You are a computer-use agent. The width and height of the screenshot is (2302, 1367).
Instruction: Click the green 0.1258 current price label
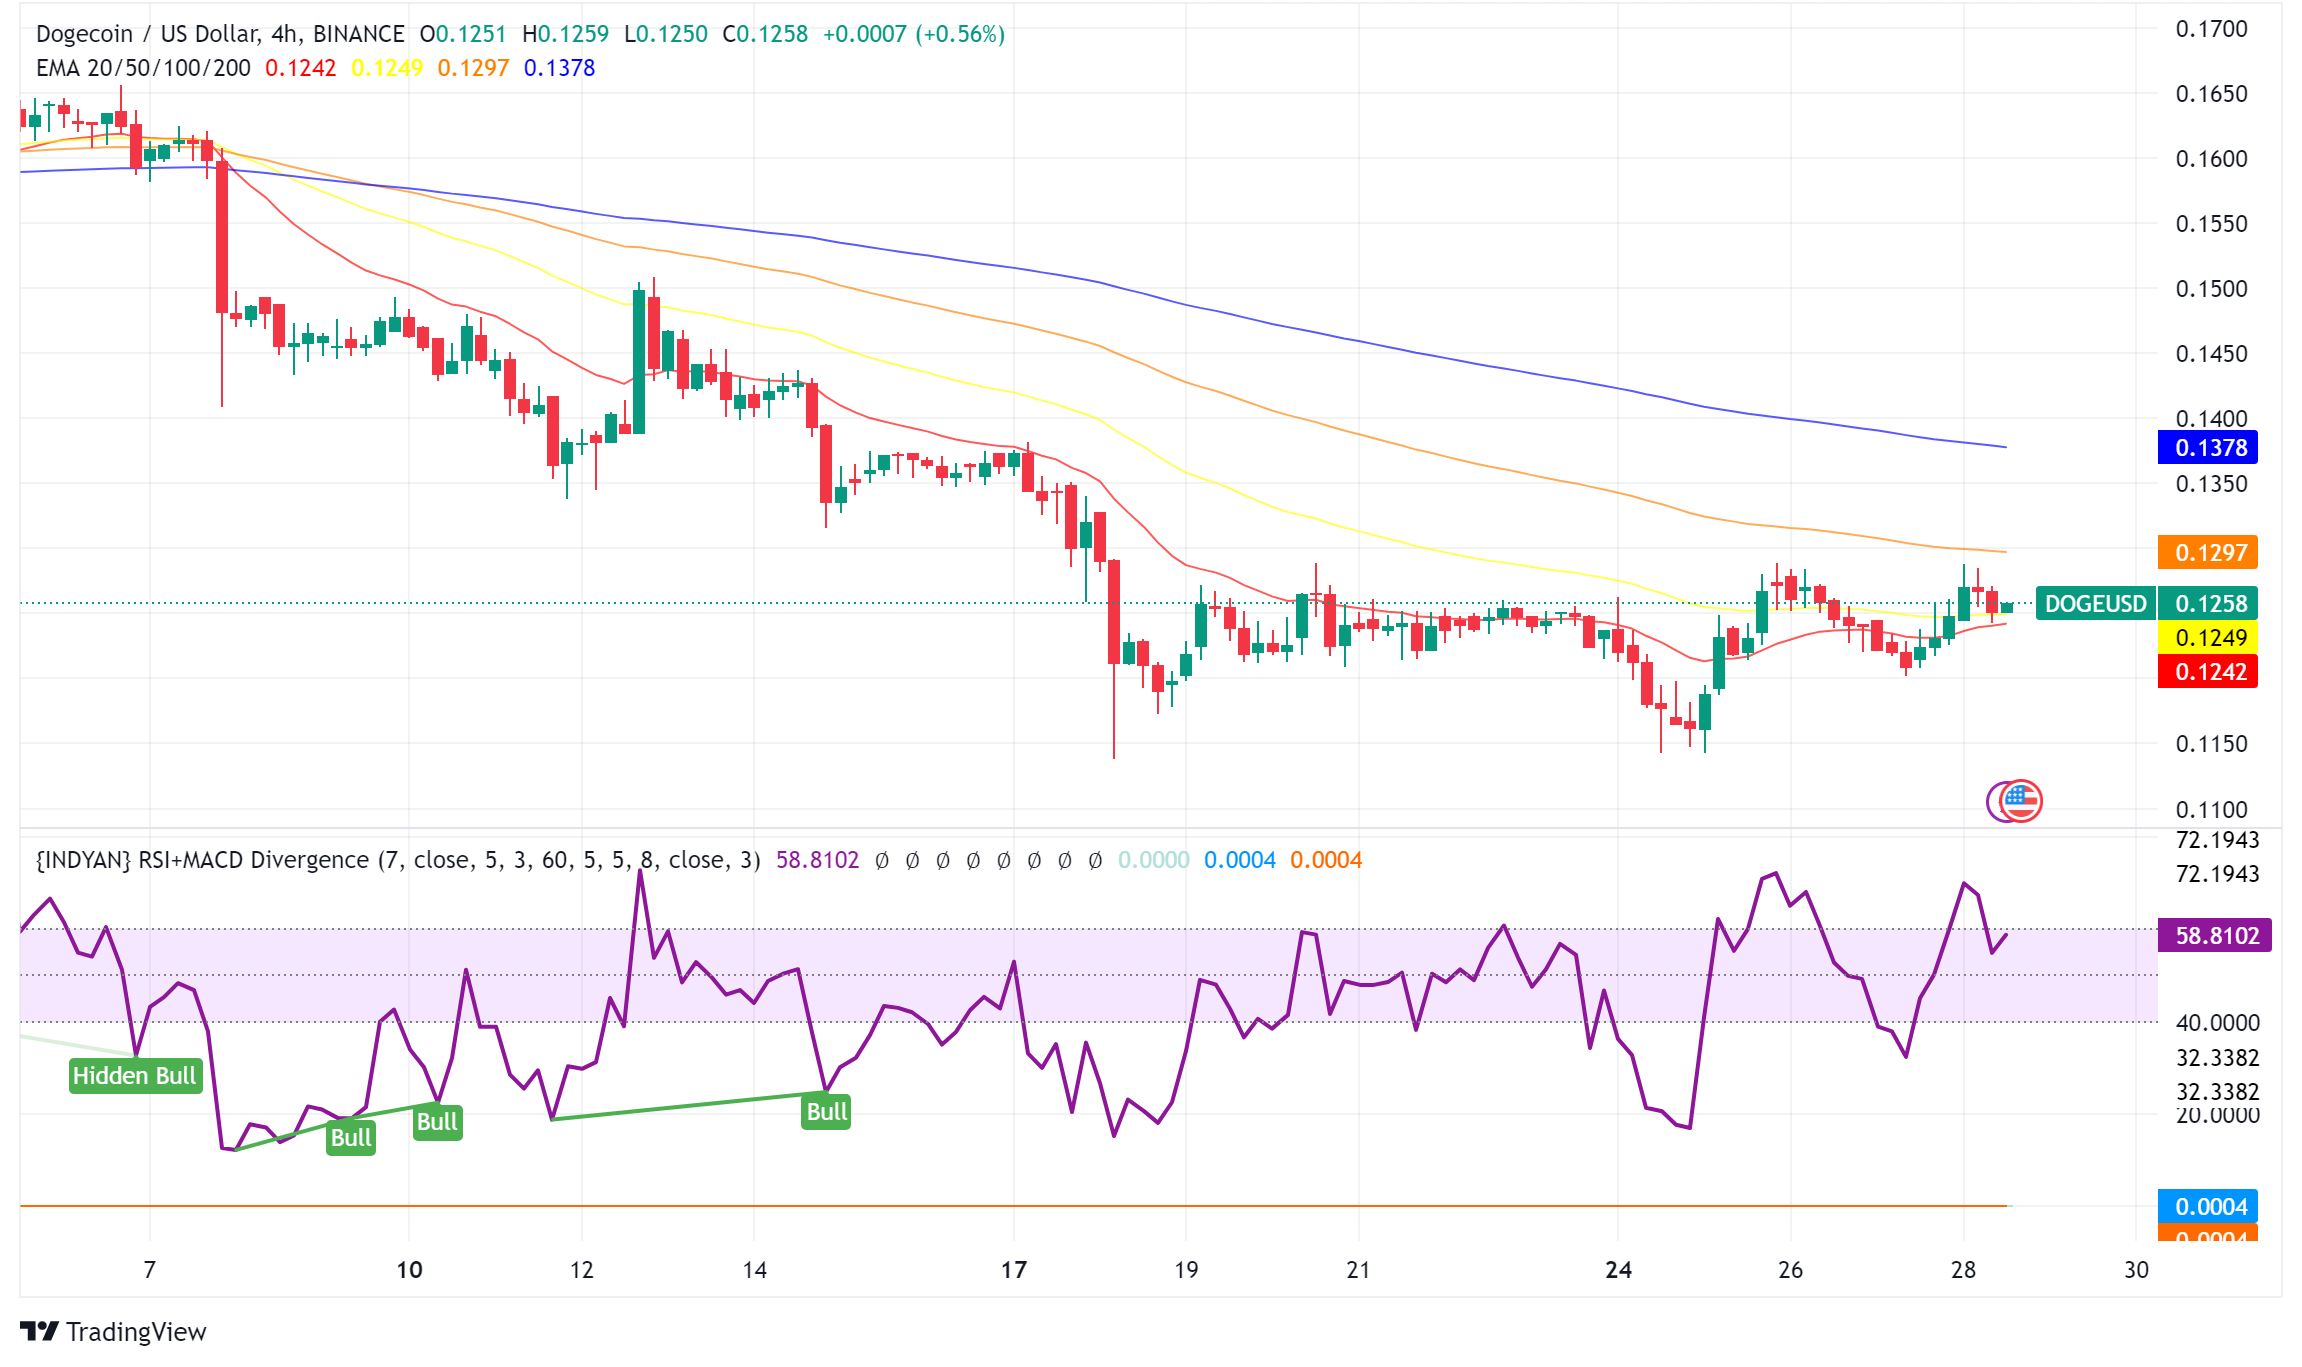click(x=2208, y=604)
